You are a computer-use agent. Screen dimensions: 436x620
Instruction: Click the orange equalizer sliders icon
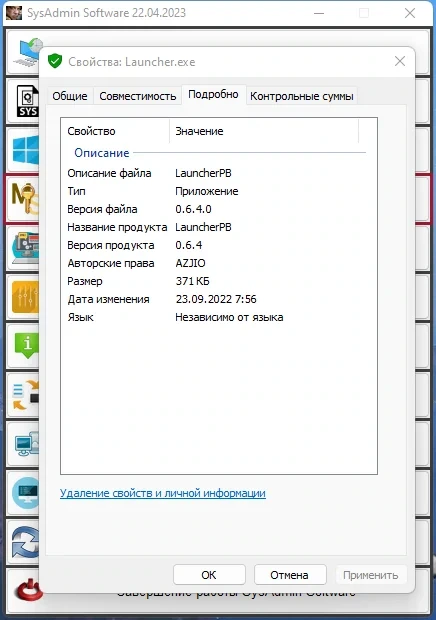point(25,297)
